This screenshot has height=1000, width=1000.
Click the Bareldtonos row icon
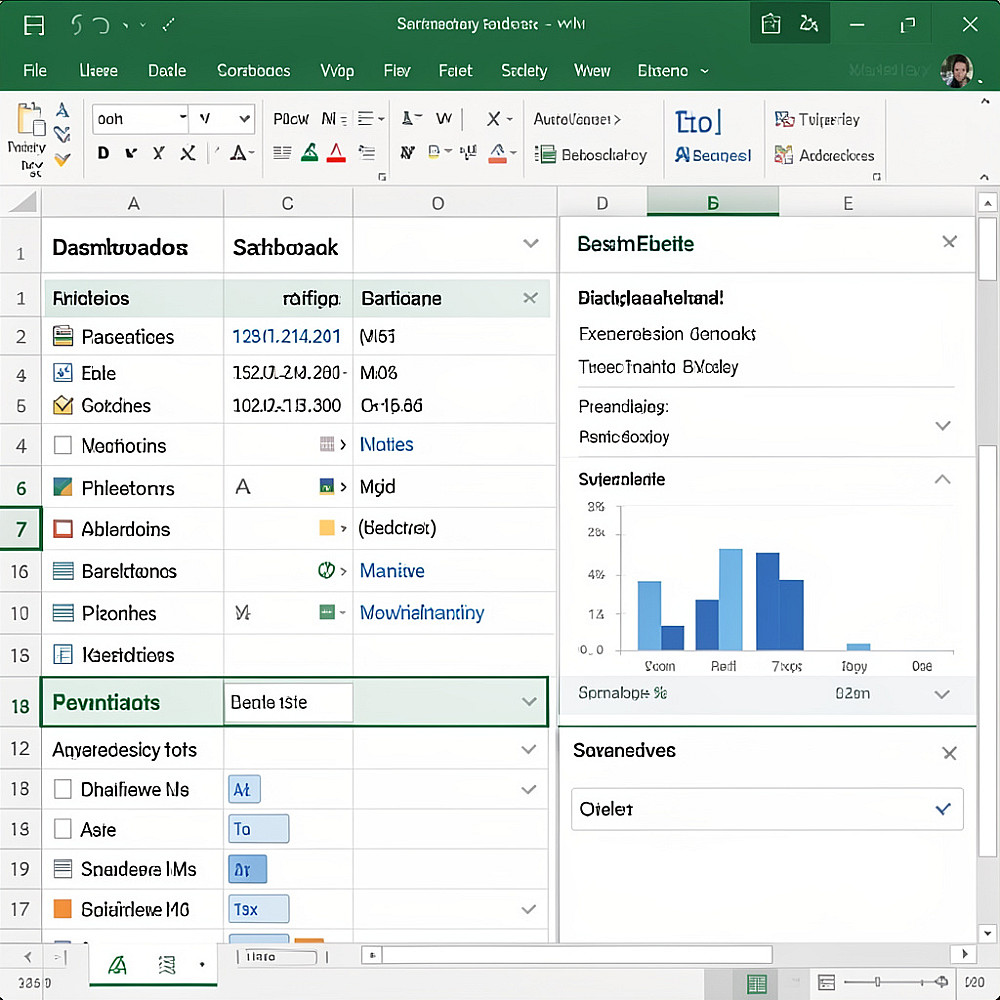(62, 571)
